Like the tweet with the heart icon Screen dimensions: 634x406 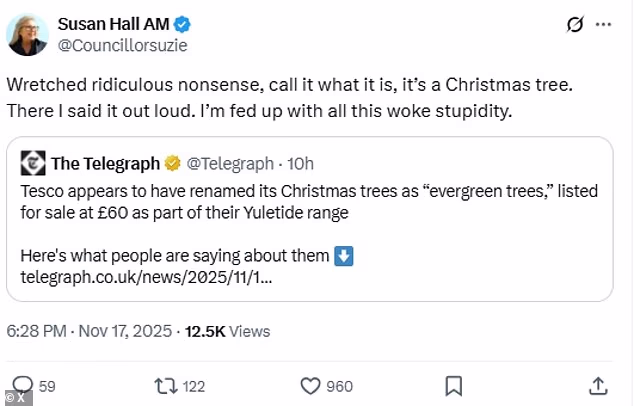[310, 385]
